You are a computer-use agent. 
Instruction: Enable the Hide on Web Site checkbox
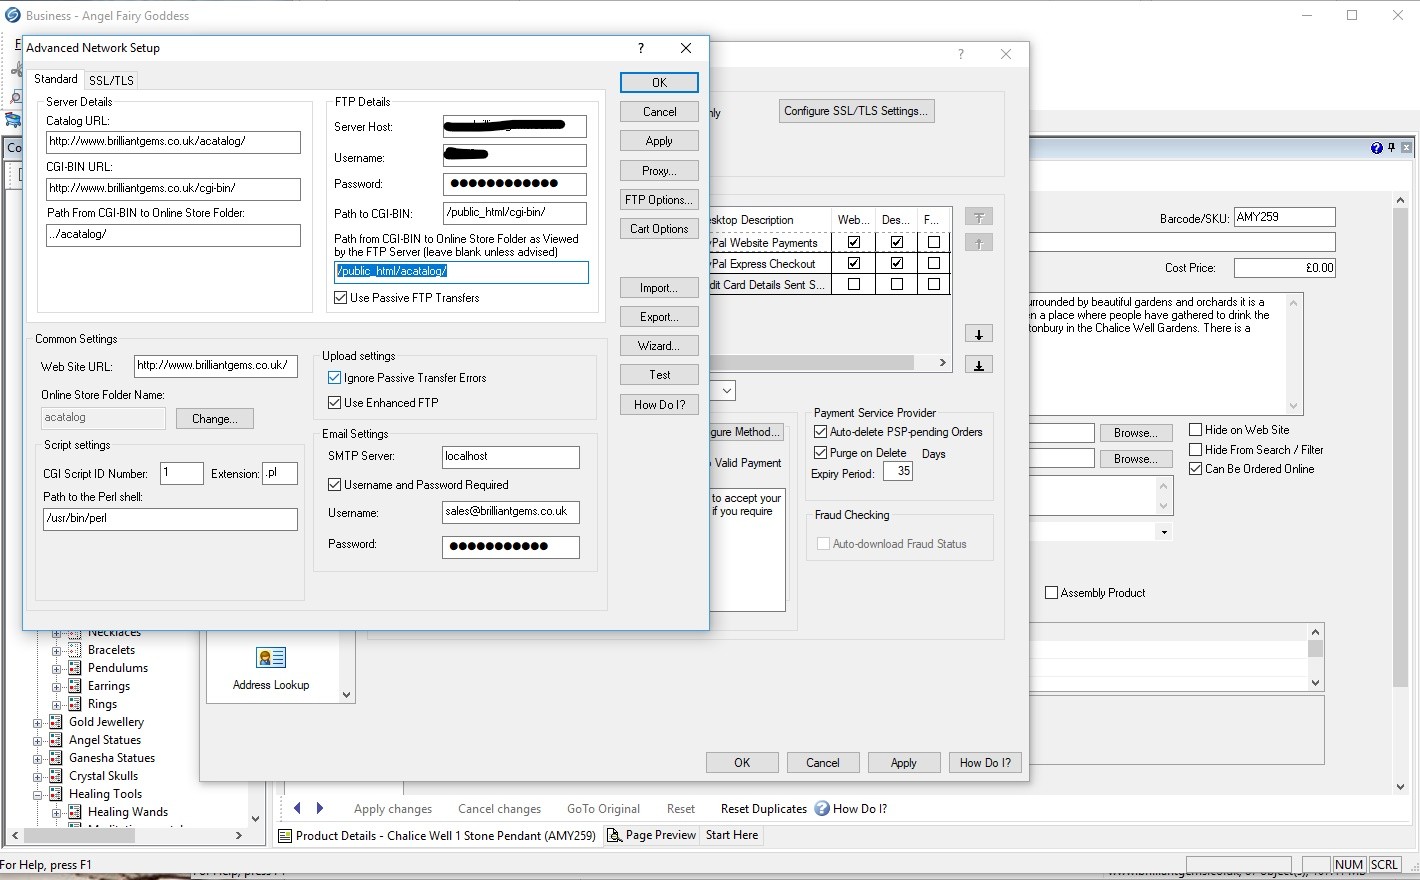click(x=1195, y=430)
